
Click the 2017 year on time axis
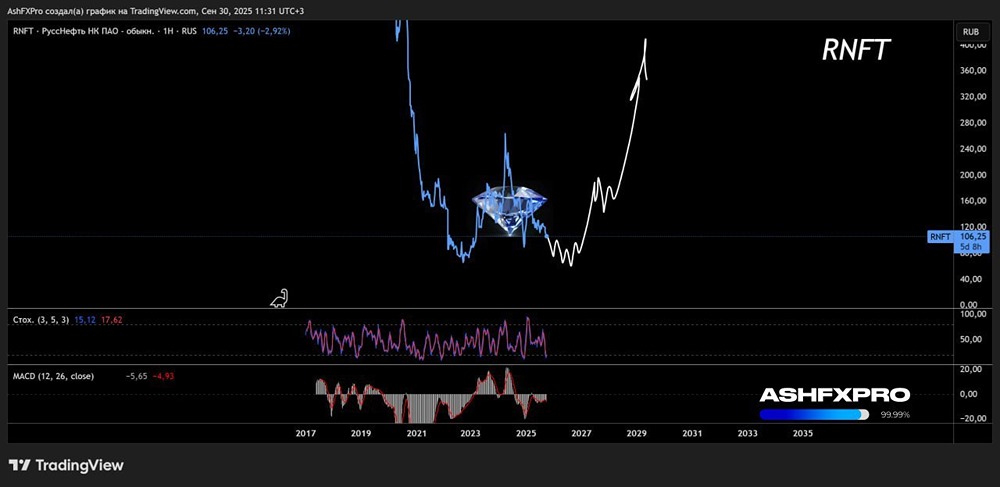pyautogui.click(x=305, y=433)
